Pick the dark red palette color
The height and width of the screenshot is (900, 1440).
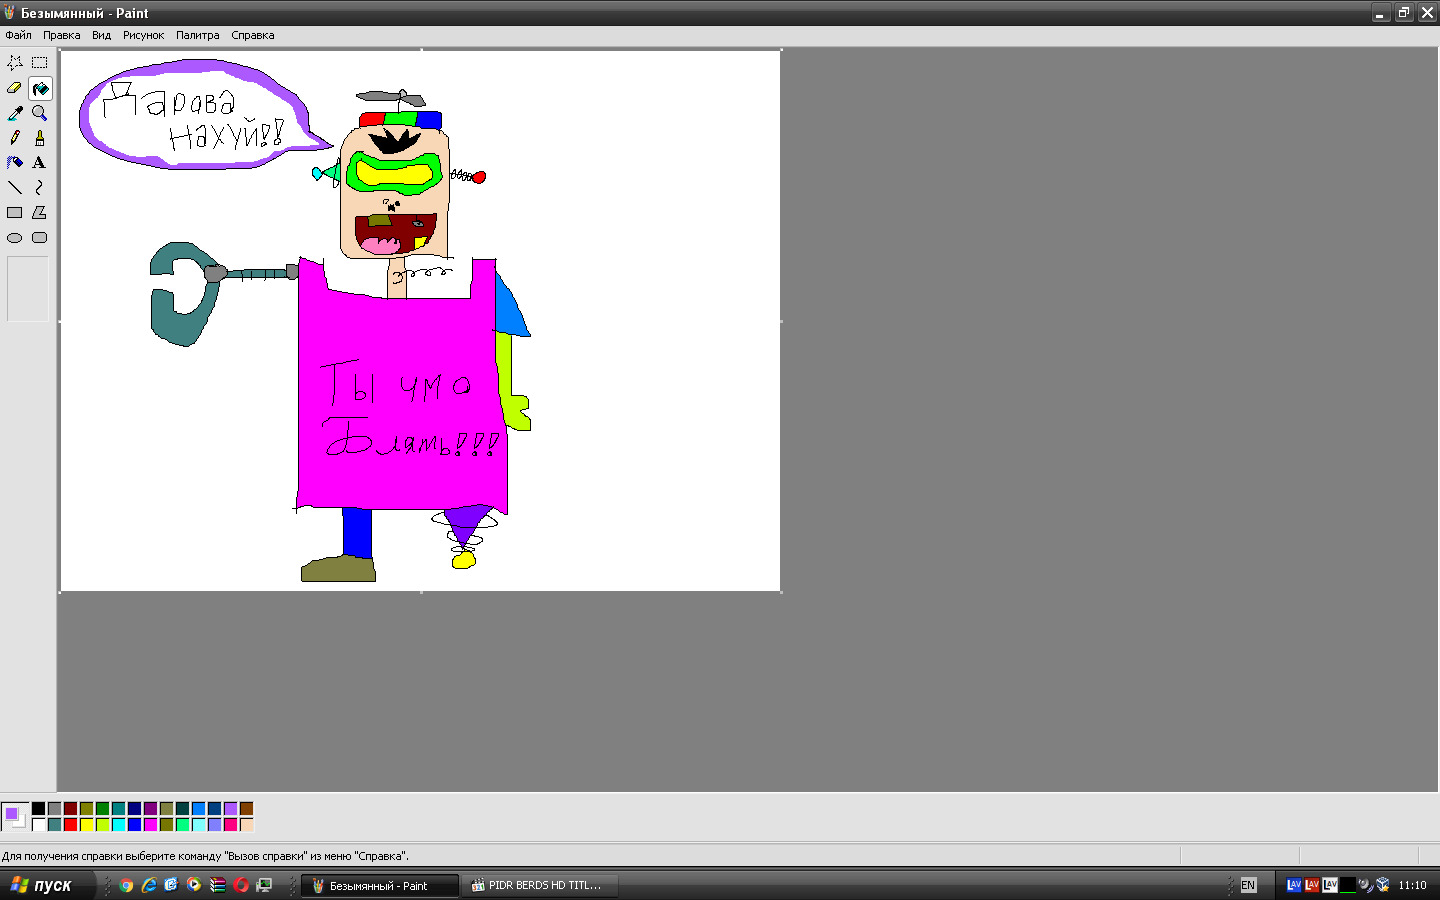click(70, 809)
